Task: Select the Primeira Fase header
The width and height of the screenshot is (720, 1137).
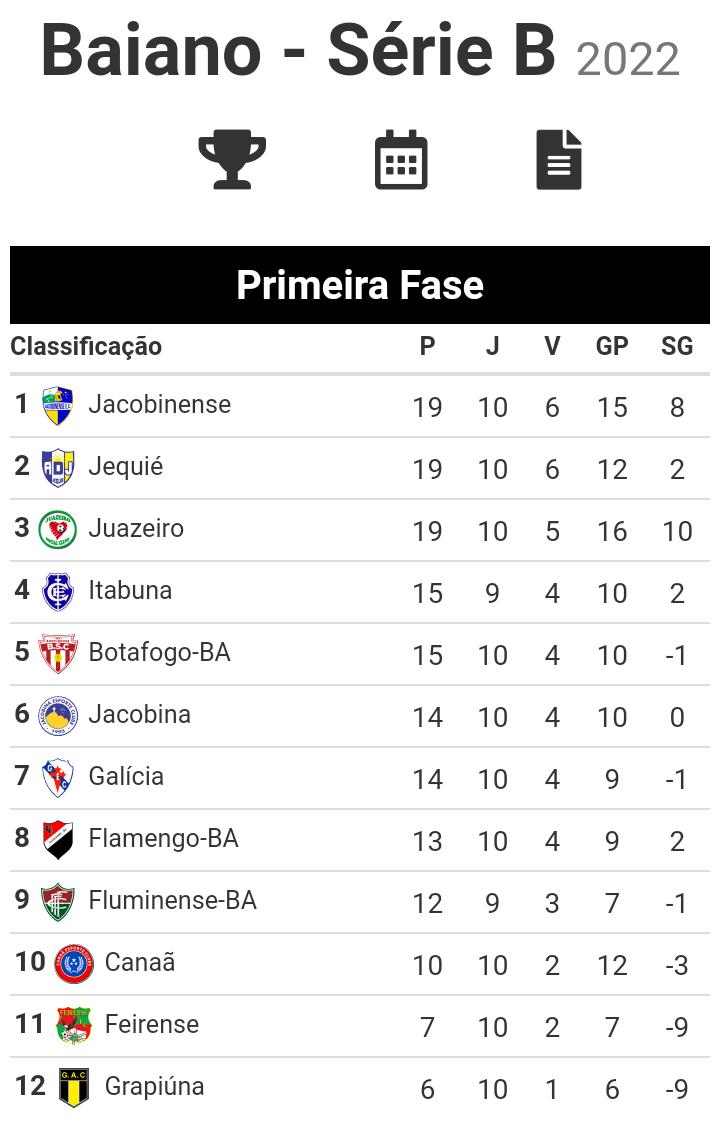Action: (360, 285)
